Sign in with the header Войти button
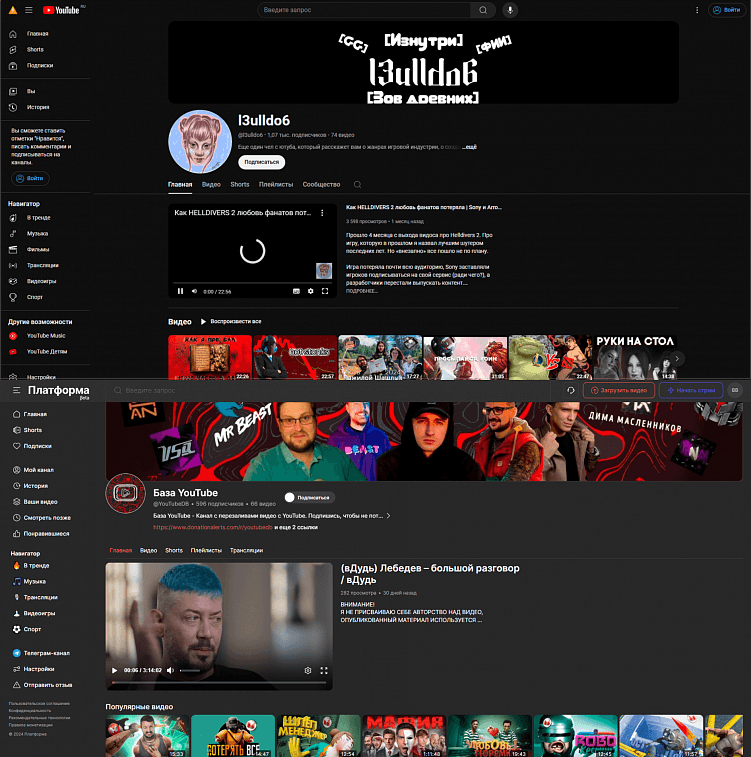This screenshot has width=751, height=757. pyautogui.click(x=727, y=10)
